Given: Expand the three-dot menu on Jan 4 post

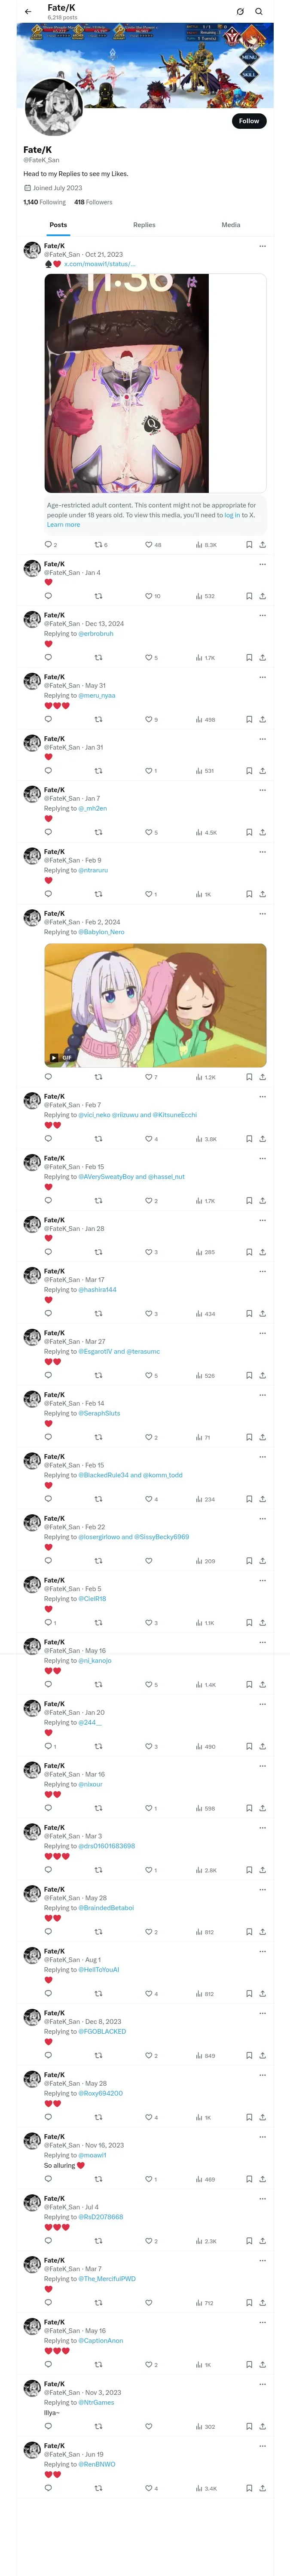Looking at the screenshot, I should [x=262, y=564].
